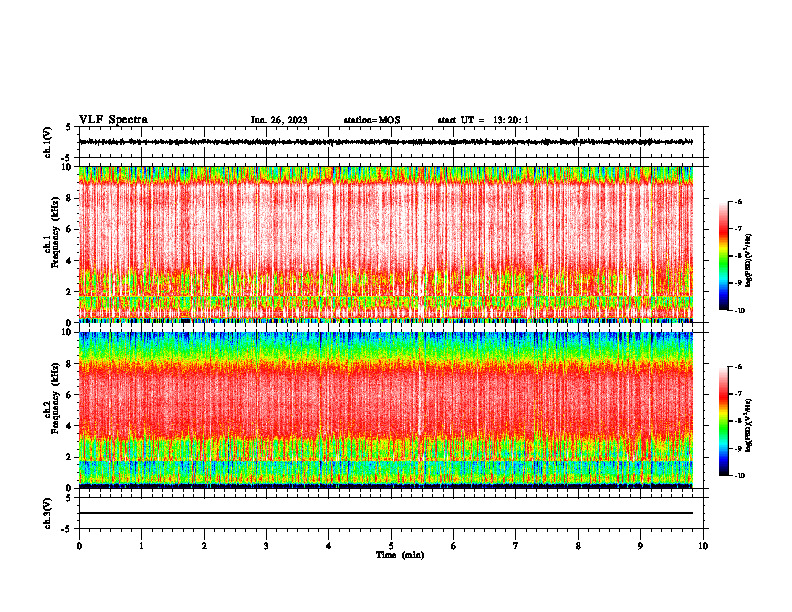This screenshot has height=612, width=792.
Task: Click the "-10" label on ch.1 colorbar
Action: point(739,310)
